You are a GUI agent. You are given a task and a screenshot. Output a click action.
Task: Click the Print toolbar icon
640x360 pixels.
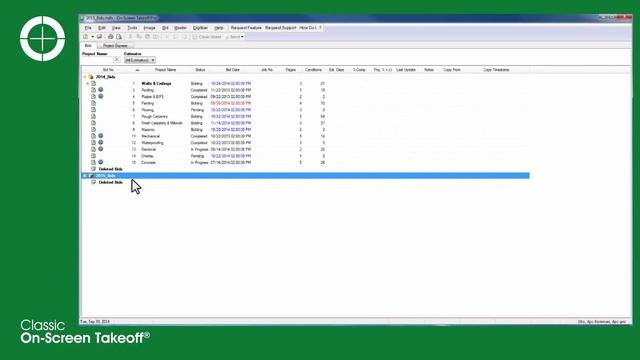[x=110, y=37]
